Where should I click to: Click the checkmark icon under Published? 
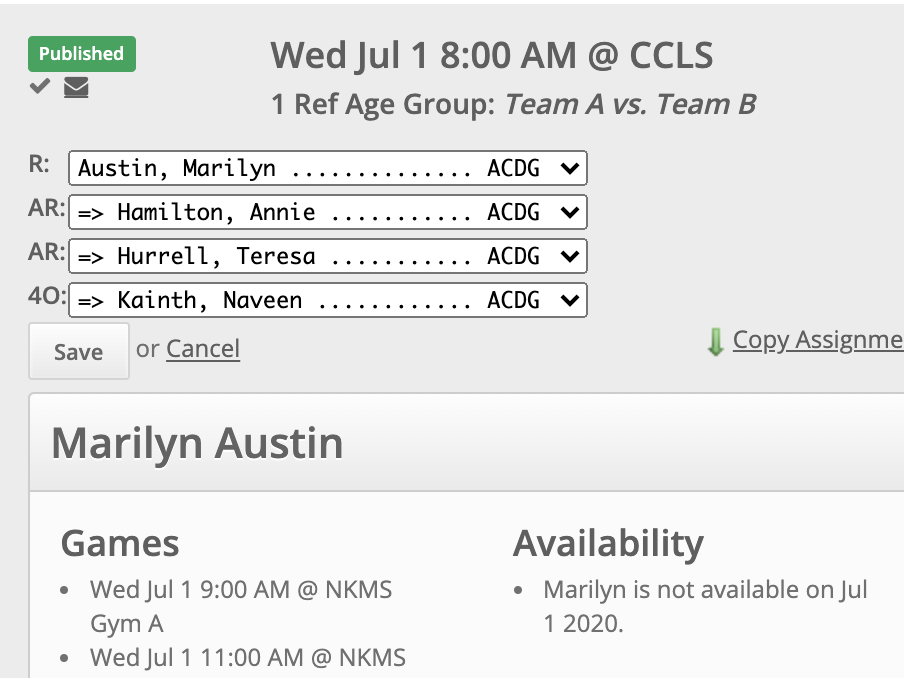pyautogui.click(x=40, y=86)
